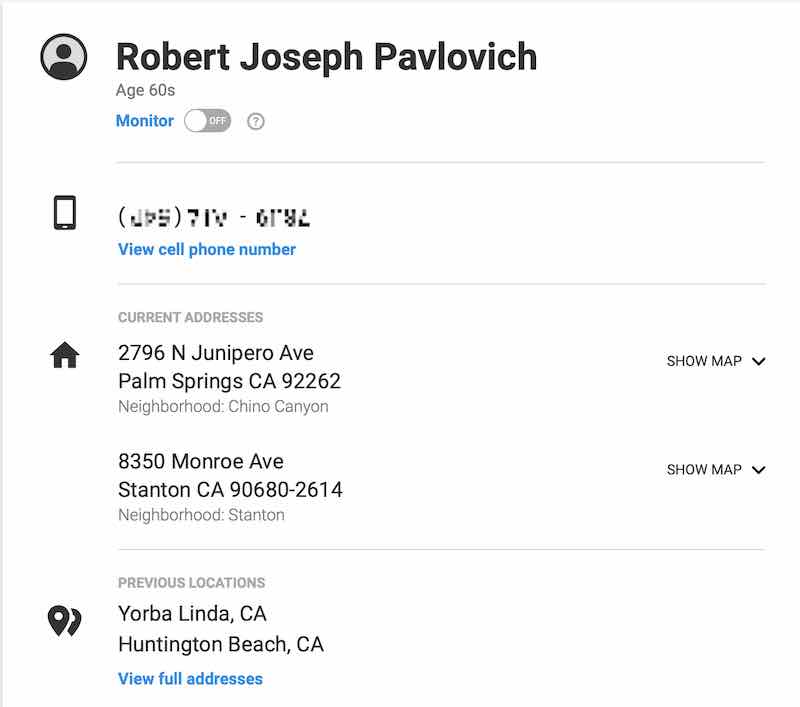This screenshot has width=800, height=707.
Task: Click the chevron beside Junipero Ave map
Action: tap(758, 361)
